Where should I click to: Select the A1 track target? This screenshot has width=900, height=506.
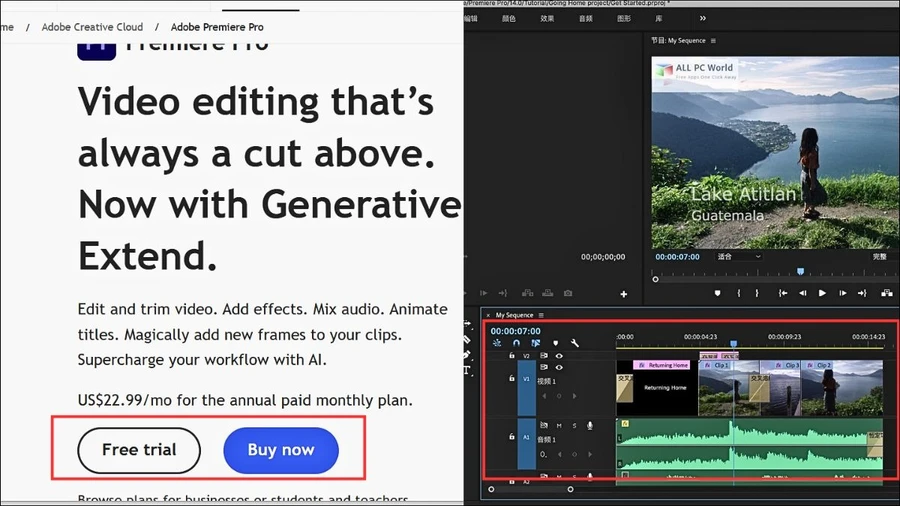pos(526,443)
